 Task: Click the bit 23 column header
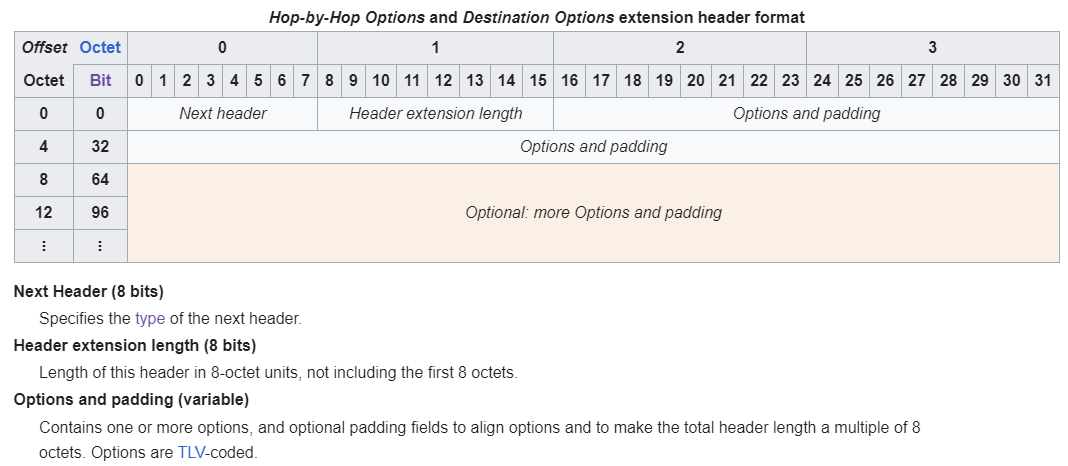(790, 80)
